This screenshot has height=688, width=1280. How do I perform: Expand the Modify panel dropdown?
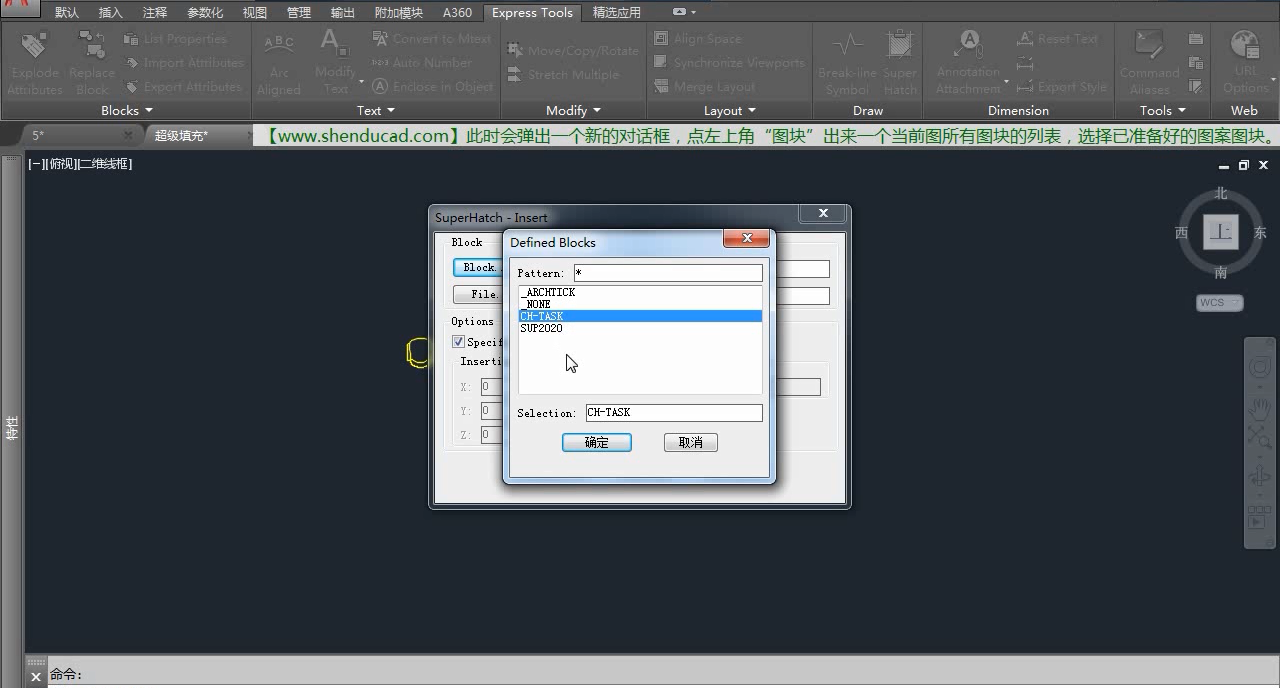click(x=574, y=110)
